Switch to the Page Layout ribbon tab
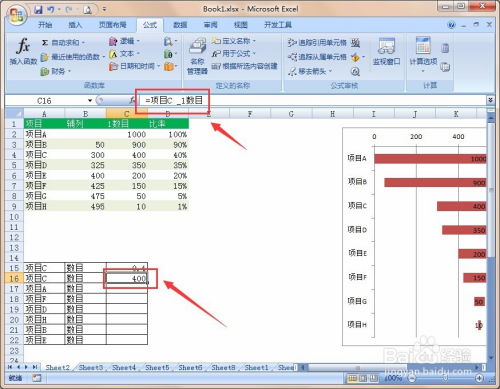Screen dimensions: 500x389 113,25
